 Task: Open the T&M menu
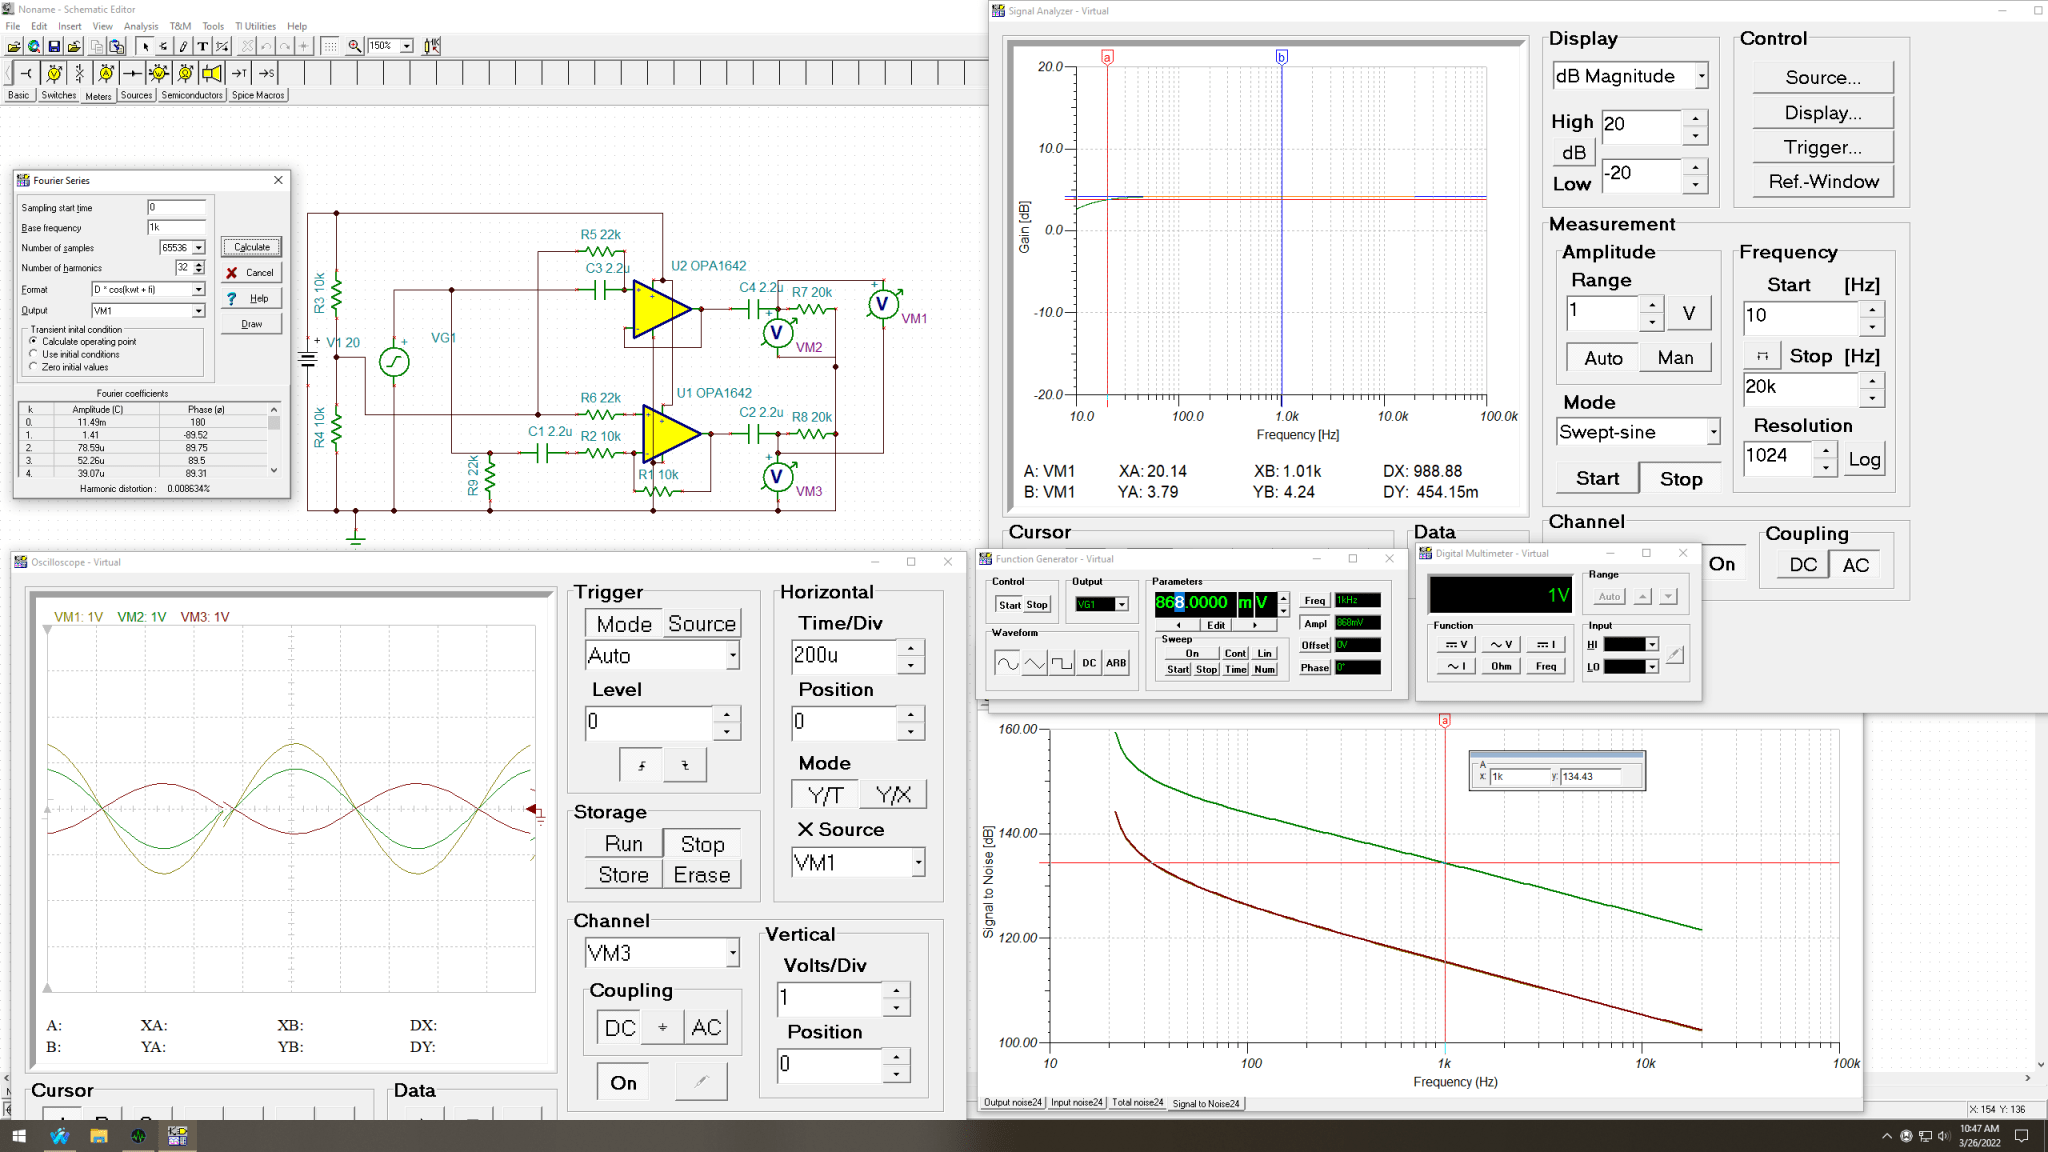[180, 26]
